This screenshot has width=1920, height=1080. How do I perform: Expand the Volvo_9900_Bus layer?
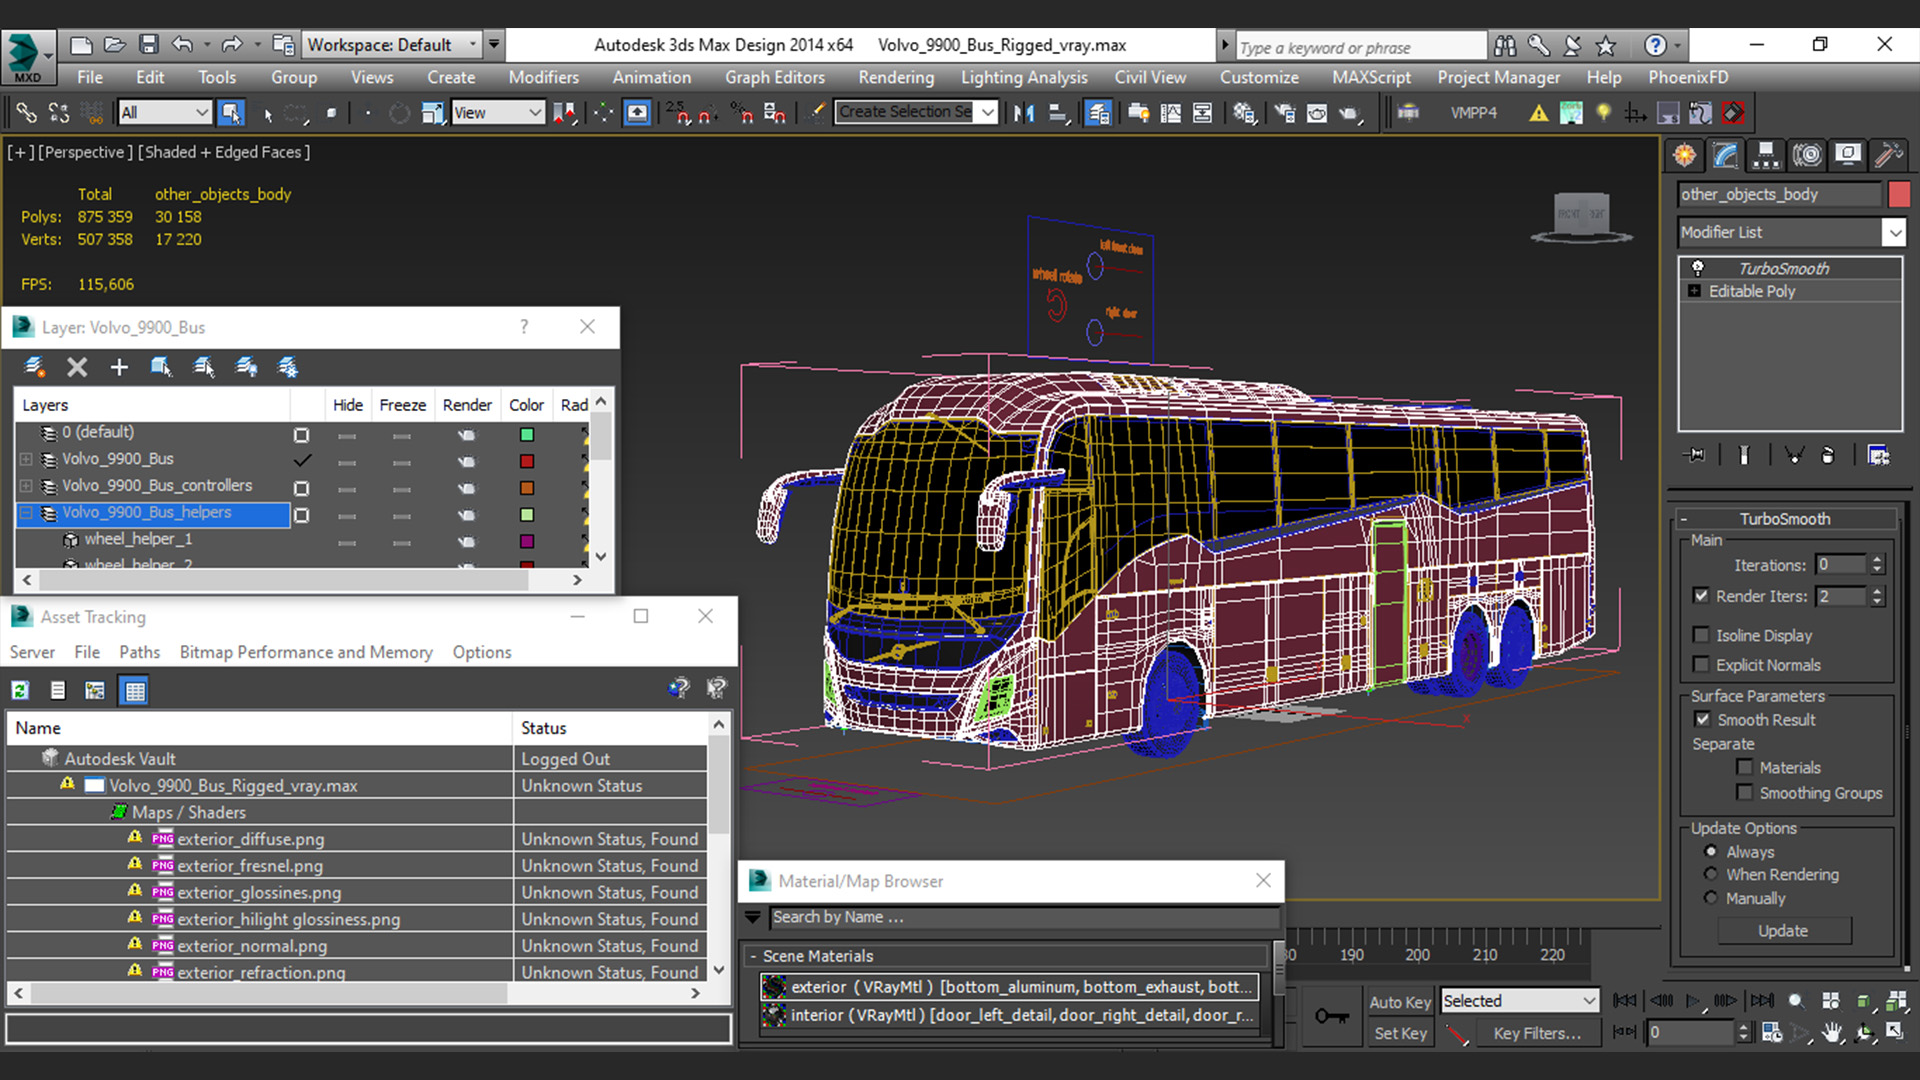26,459
